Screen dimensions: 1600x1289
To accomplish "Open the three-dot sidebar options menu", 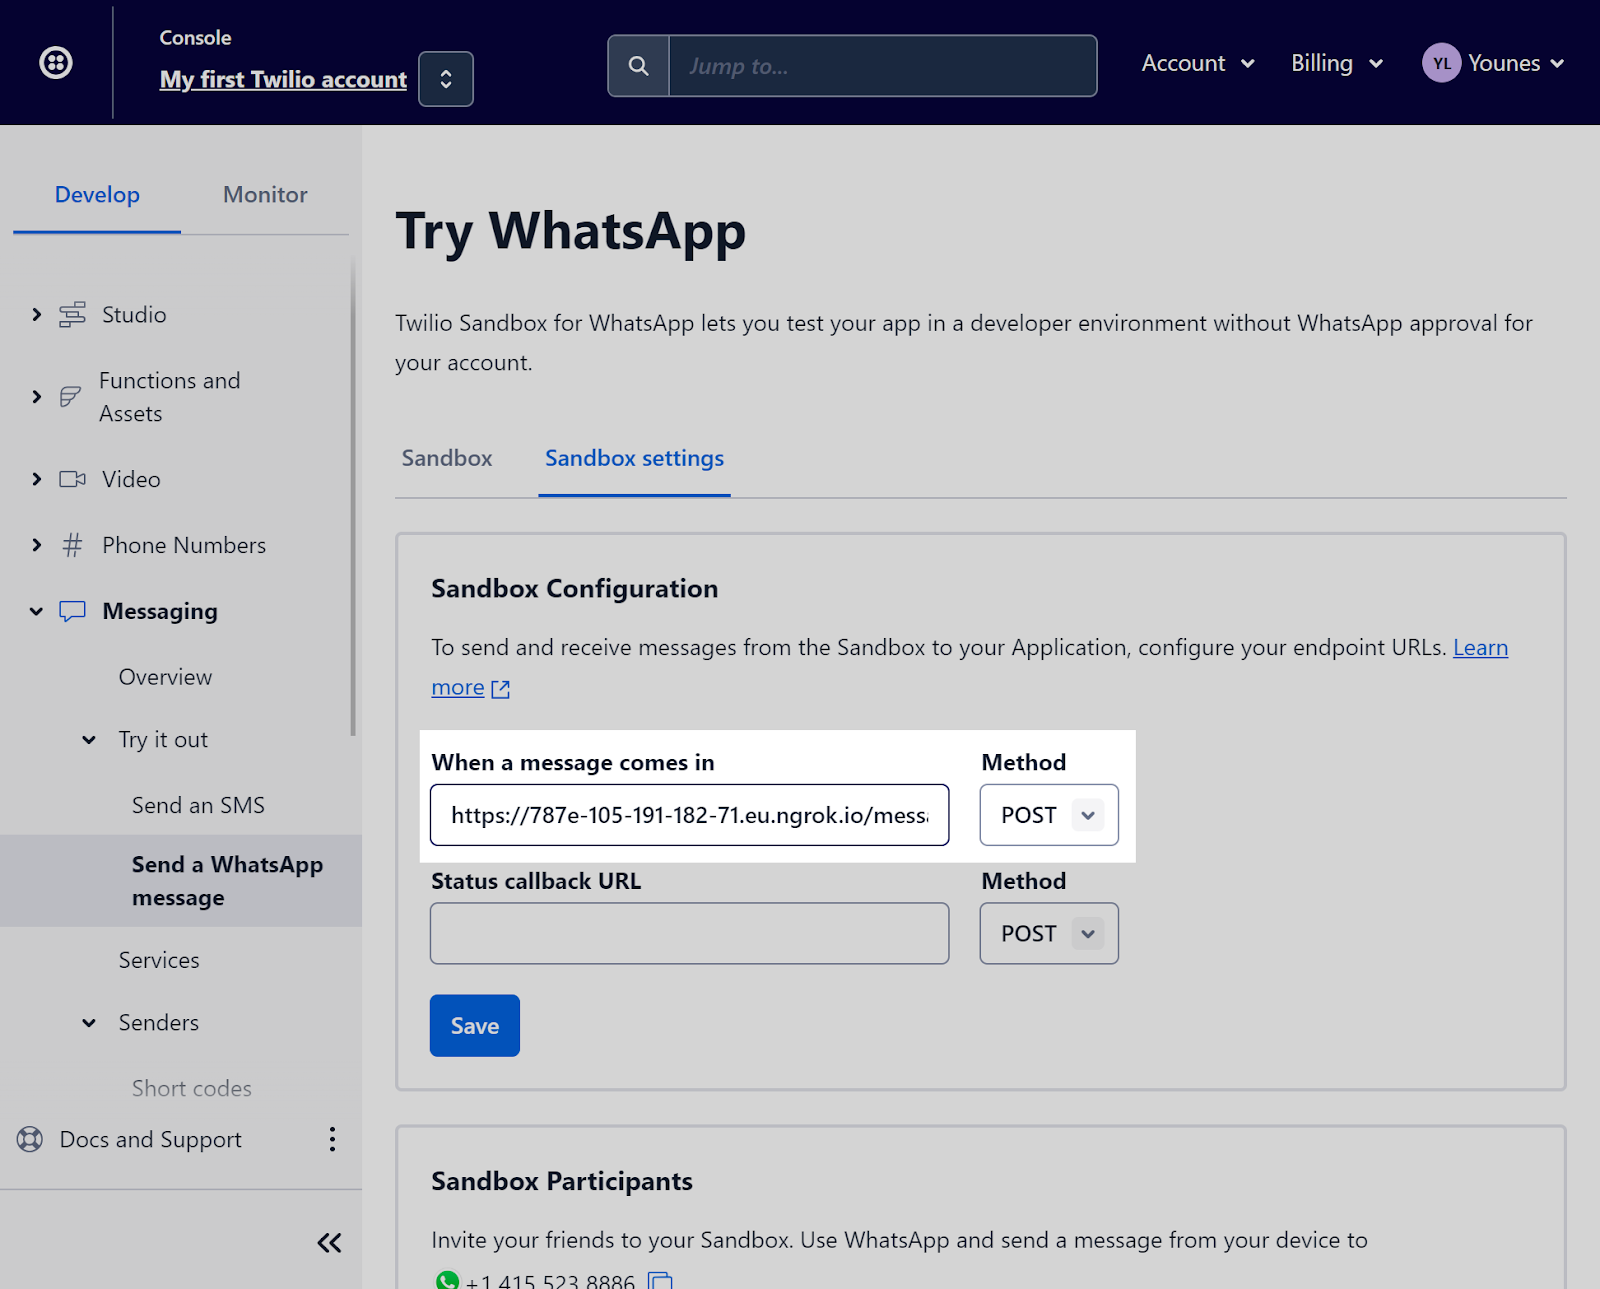I will tap(332, 1139).
